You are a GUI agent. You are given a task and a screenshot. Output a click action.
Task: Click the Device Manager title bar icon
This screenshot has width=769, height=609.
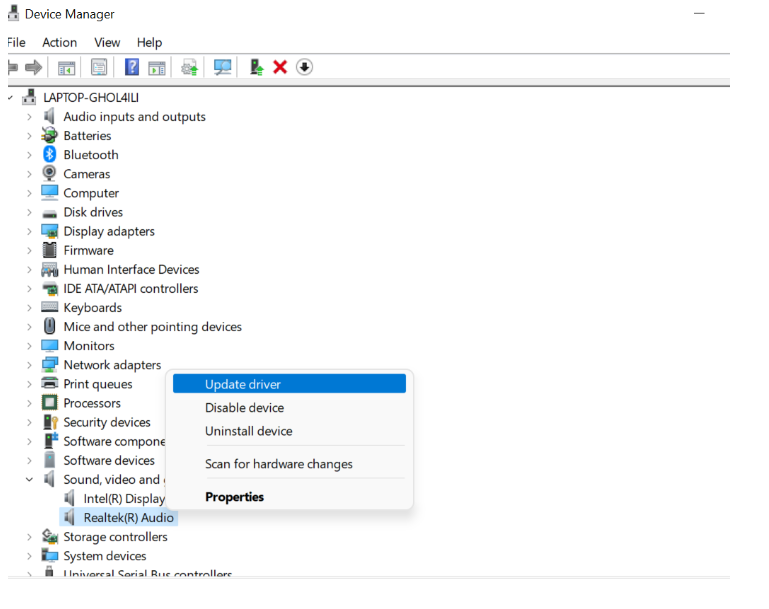pos(14,13)
